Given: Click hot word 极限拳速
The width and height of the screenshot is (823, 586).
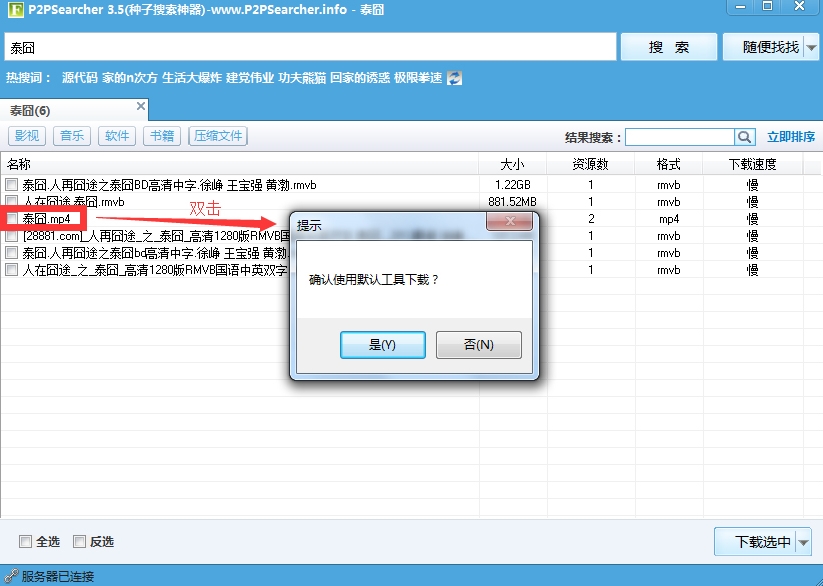Looking at the screenshot, I should click(418, 78).
